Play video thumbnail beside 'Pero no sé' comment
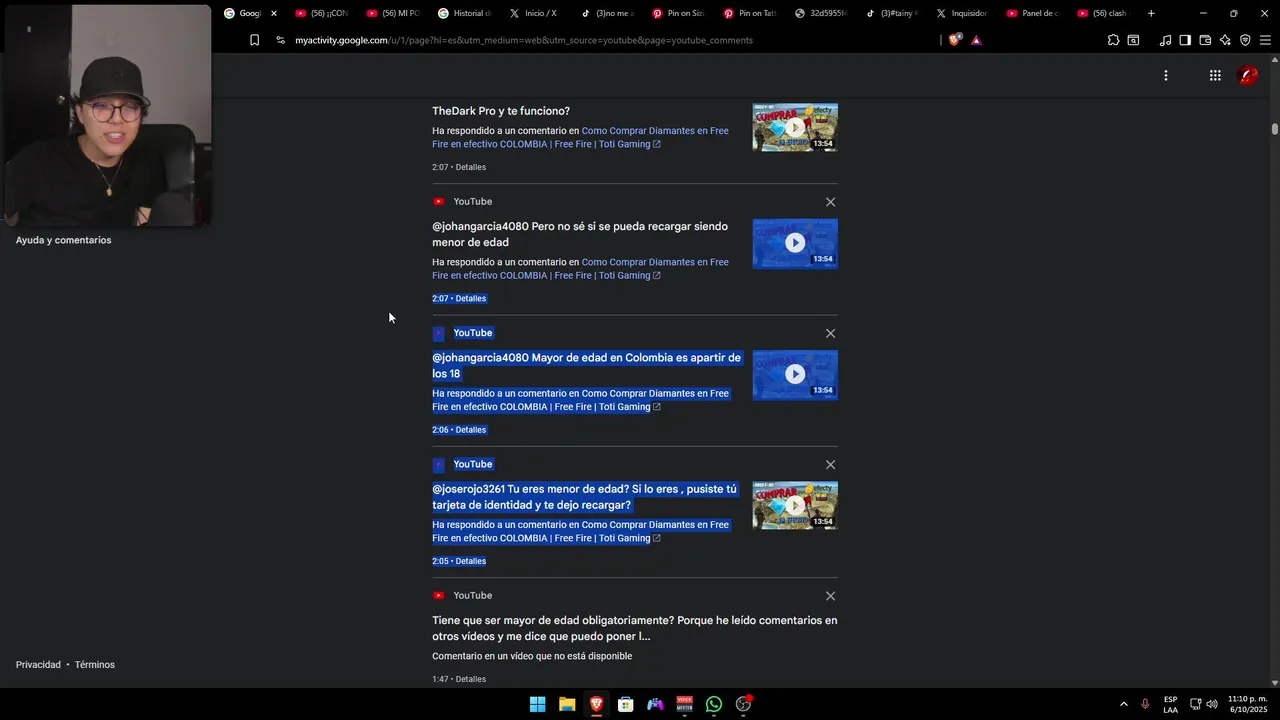The width and height of the screenshot is (1280, 720). click(x=795, y=243)
